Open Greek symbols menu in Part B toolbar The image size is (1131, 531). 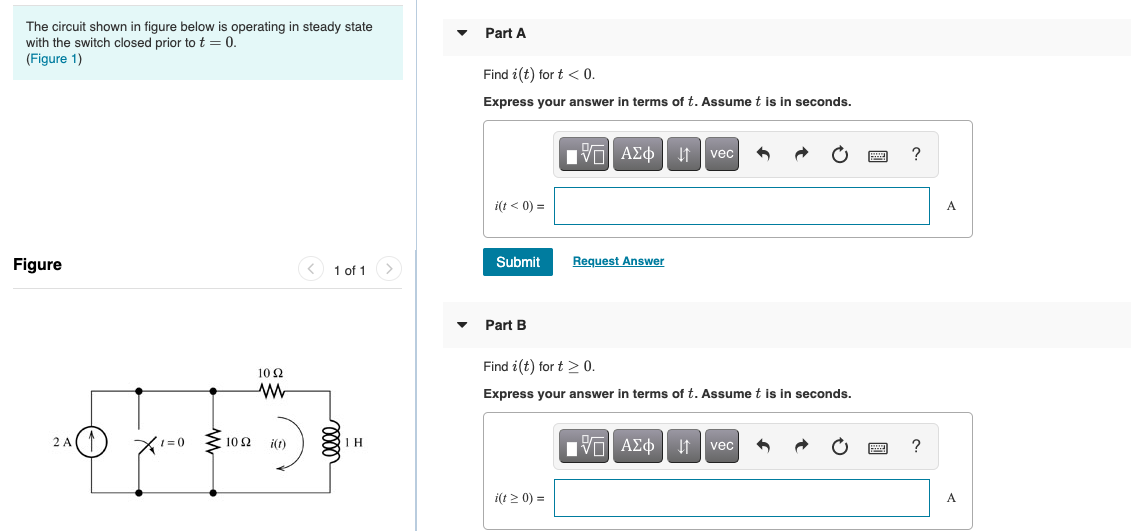pos(638,446)
